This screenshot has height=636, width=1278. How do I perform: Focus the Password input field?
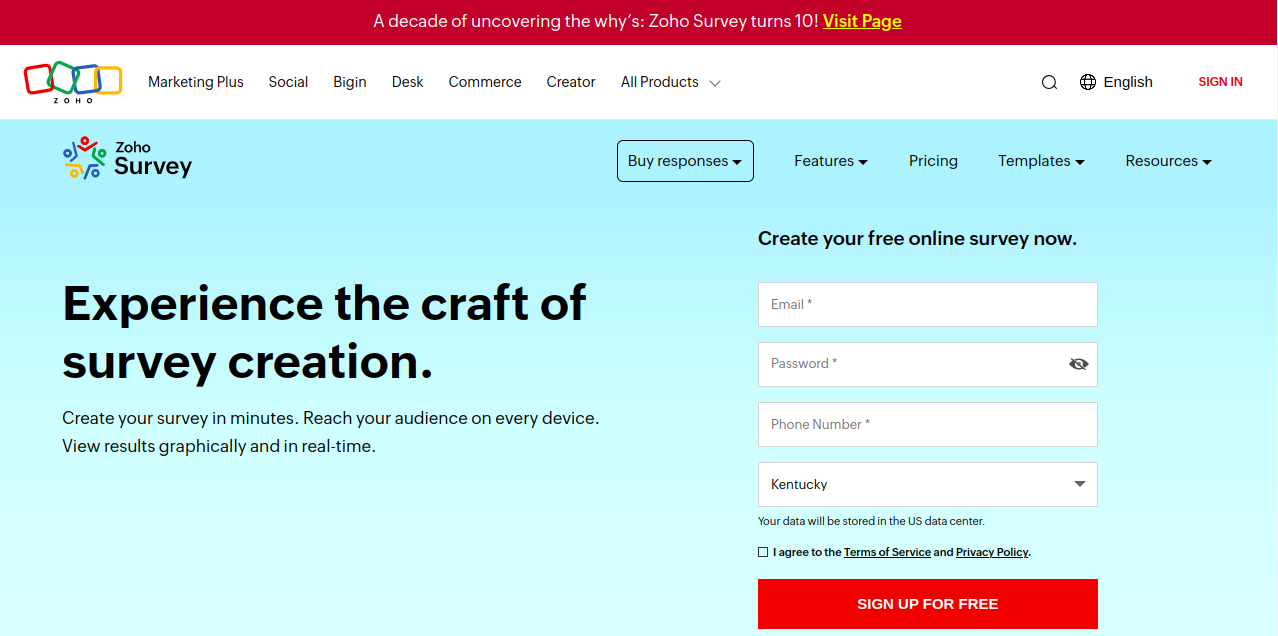point(928,364)
